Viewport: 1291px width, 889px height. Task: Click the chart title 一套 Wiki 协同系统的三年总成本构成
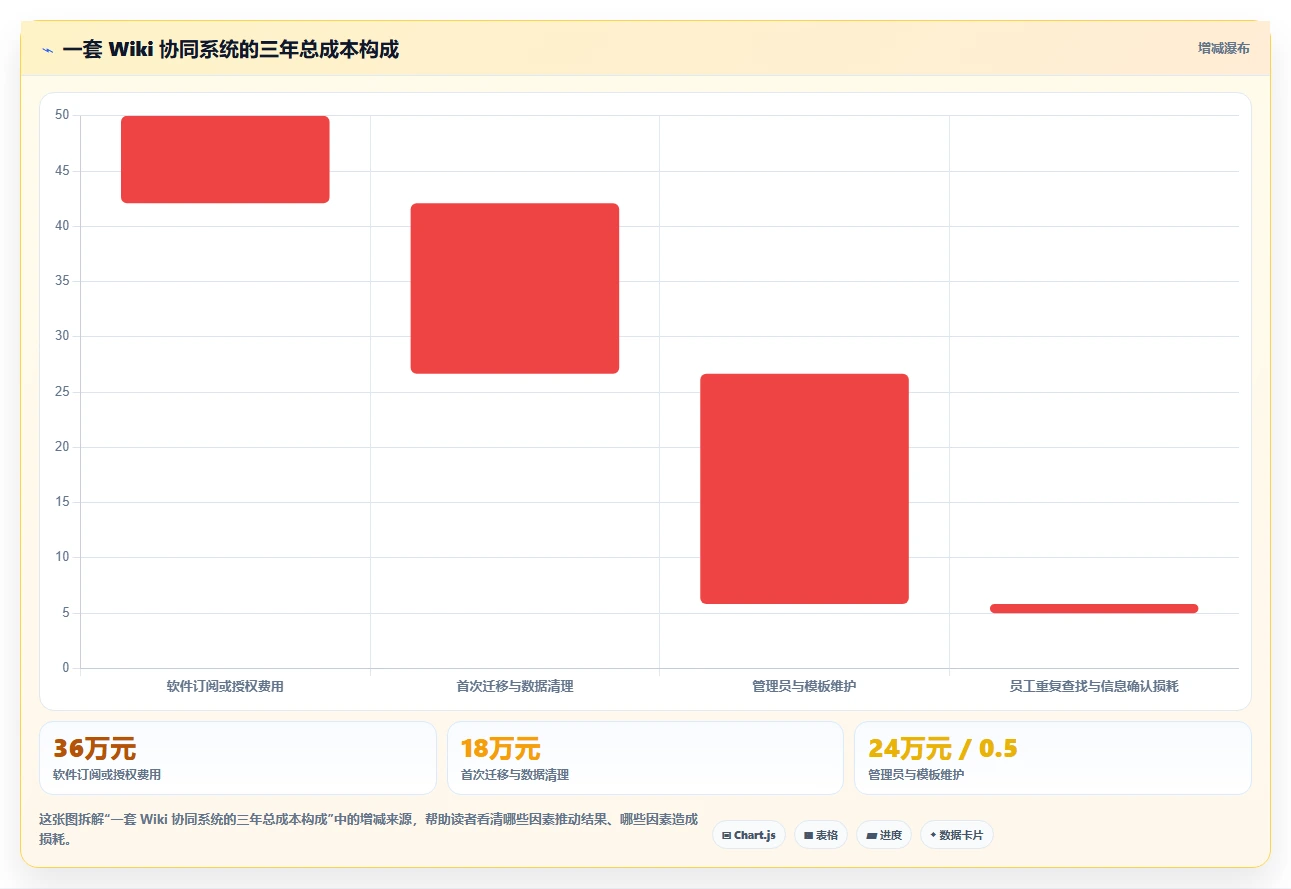point(230,49)
